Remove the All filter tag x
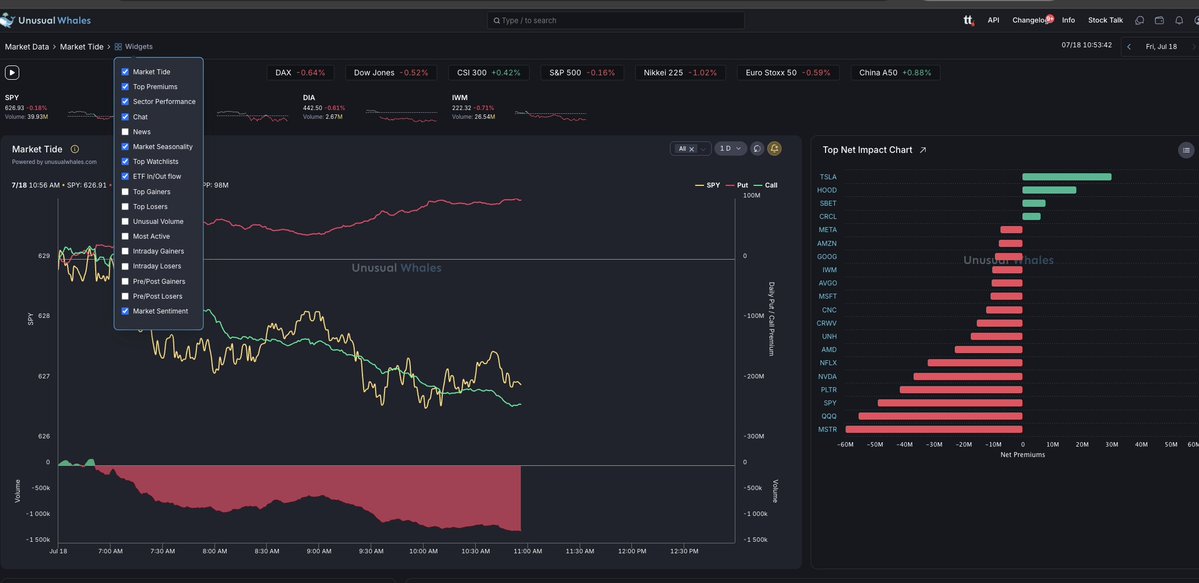 [692, 149]
